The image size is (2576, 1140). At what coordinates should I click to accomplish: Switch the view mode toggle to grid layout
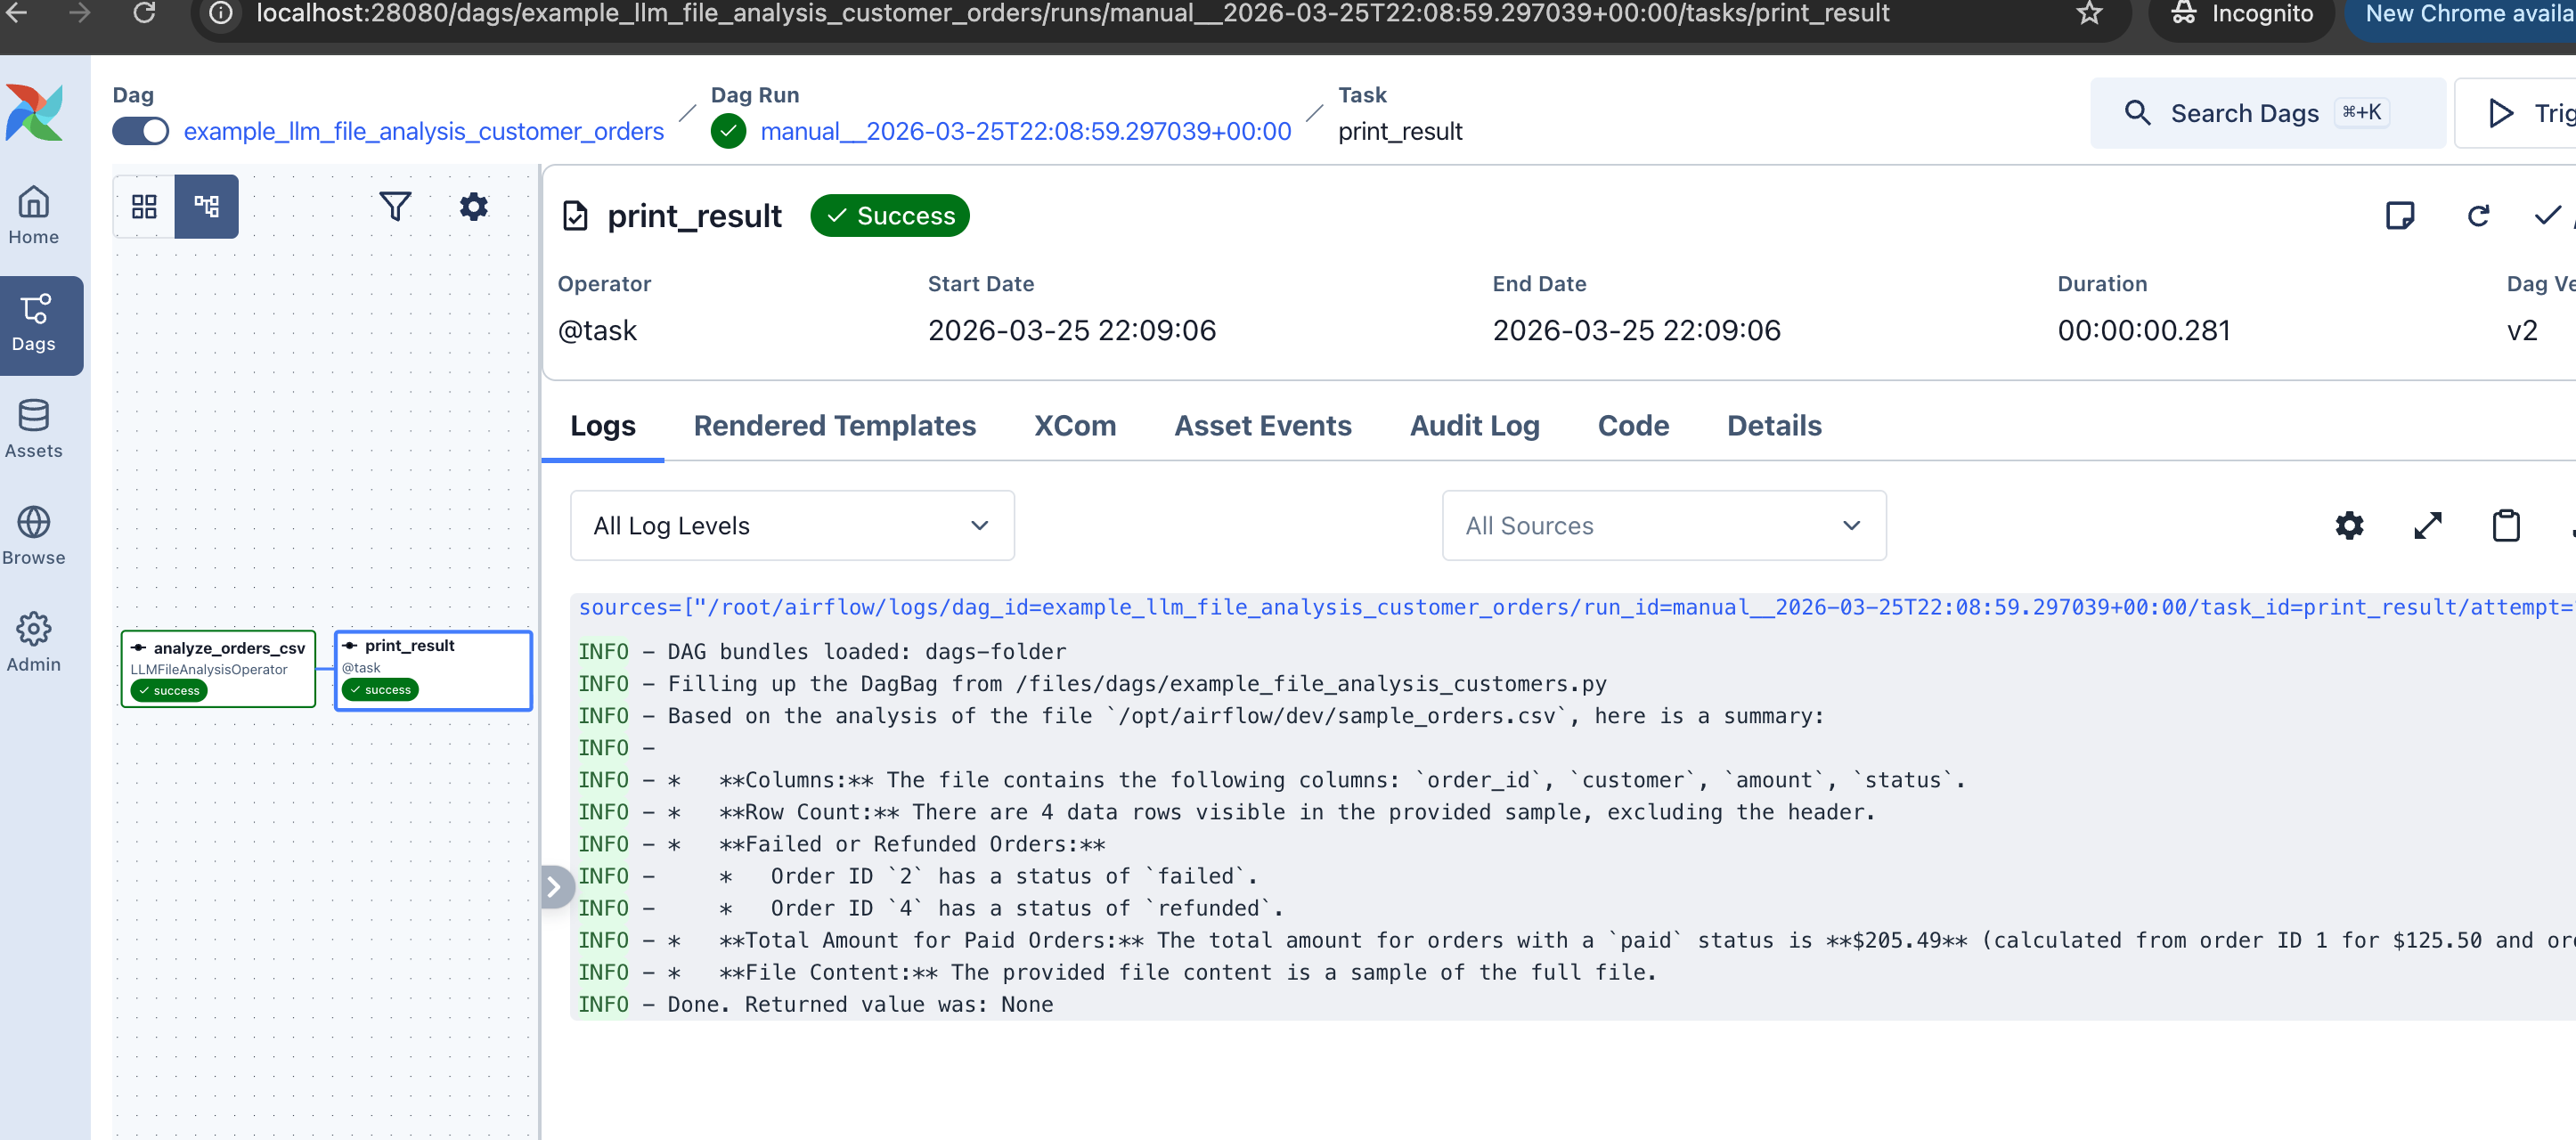(x=144, y=206)
